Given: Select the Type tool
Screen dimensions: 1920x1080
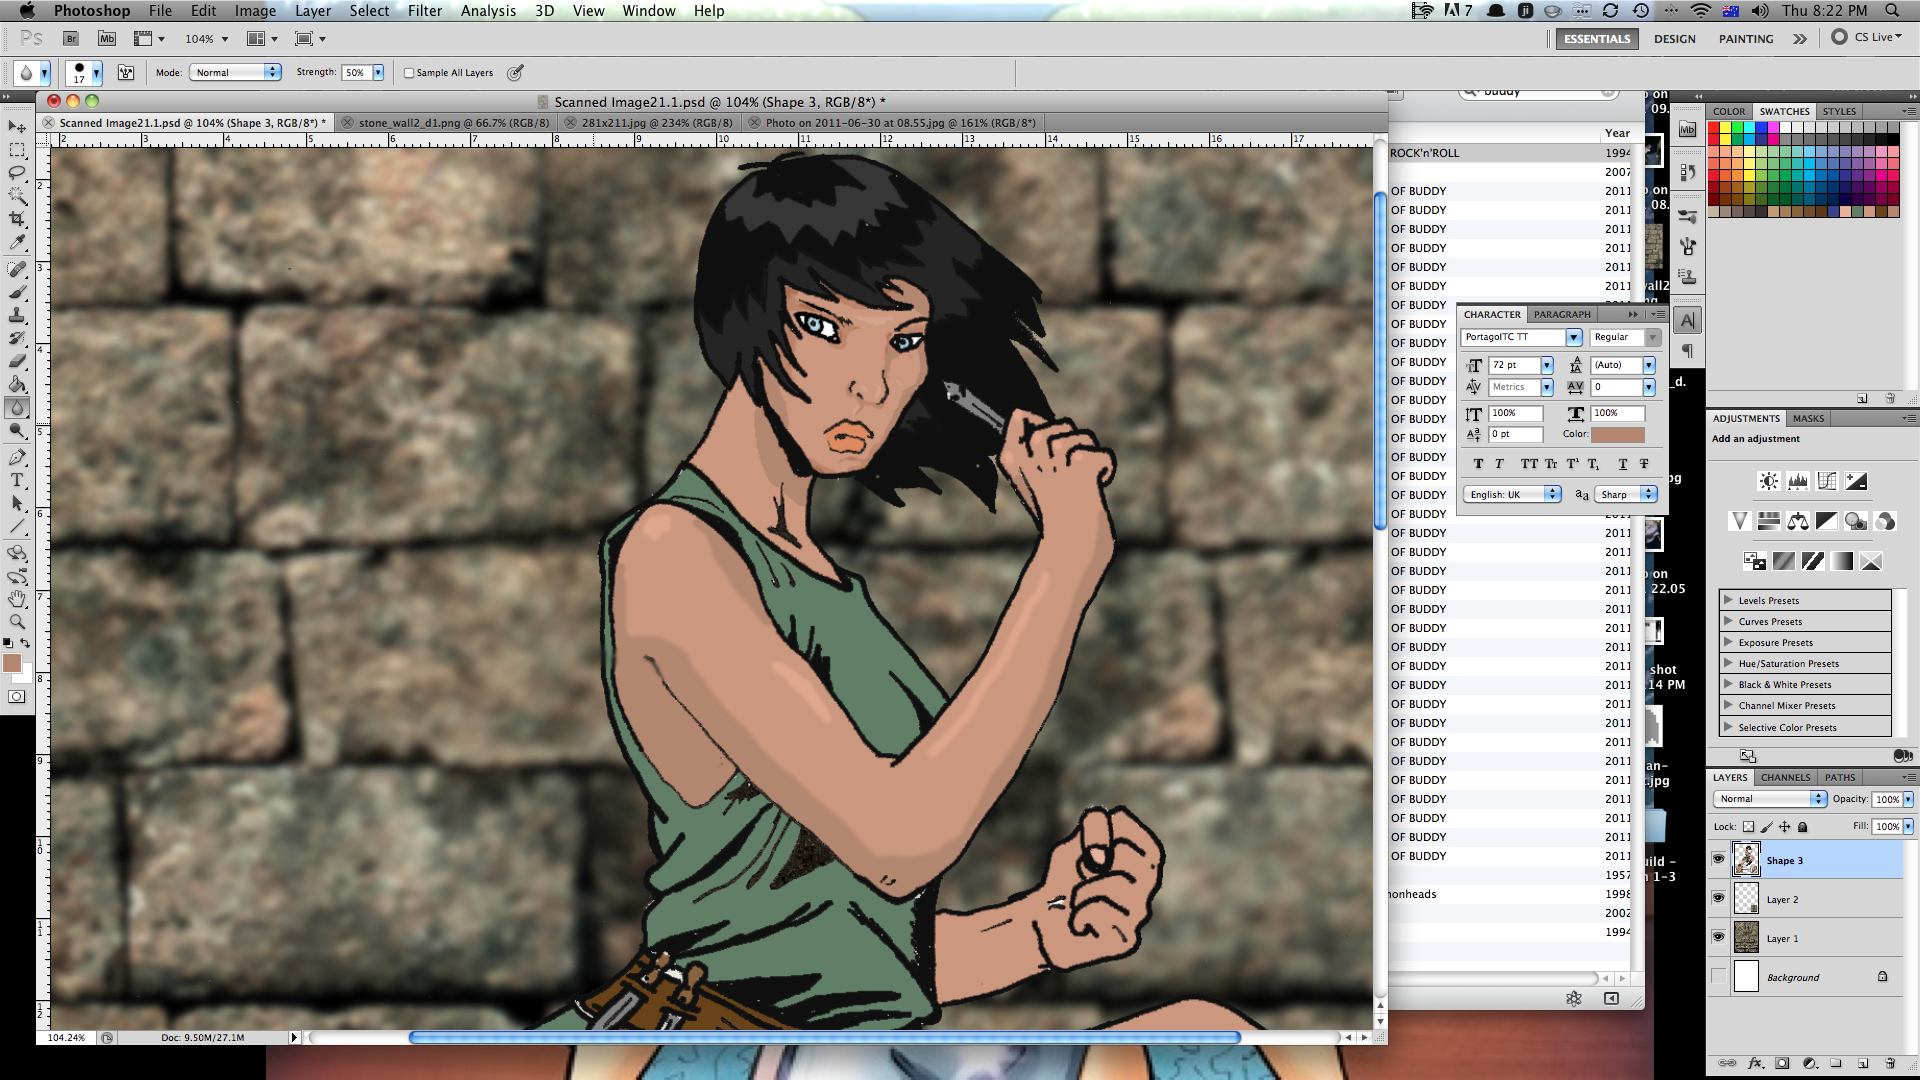Looking at the screenshot, I should tap(17, 480).
